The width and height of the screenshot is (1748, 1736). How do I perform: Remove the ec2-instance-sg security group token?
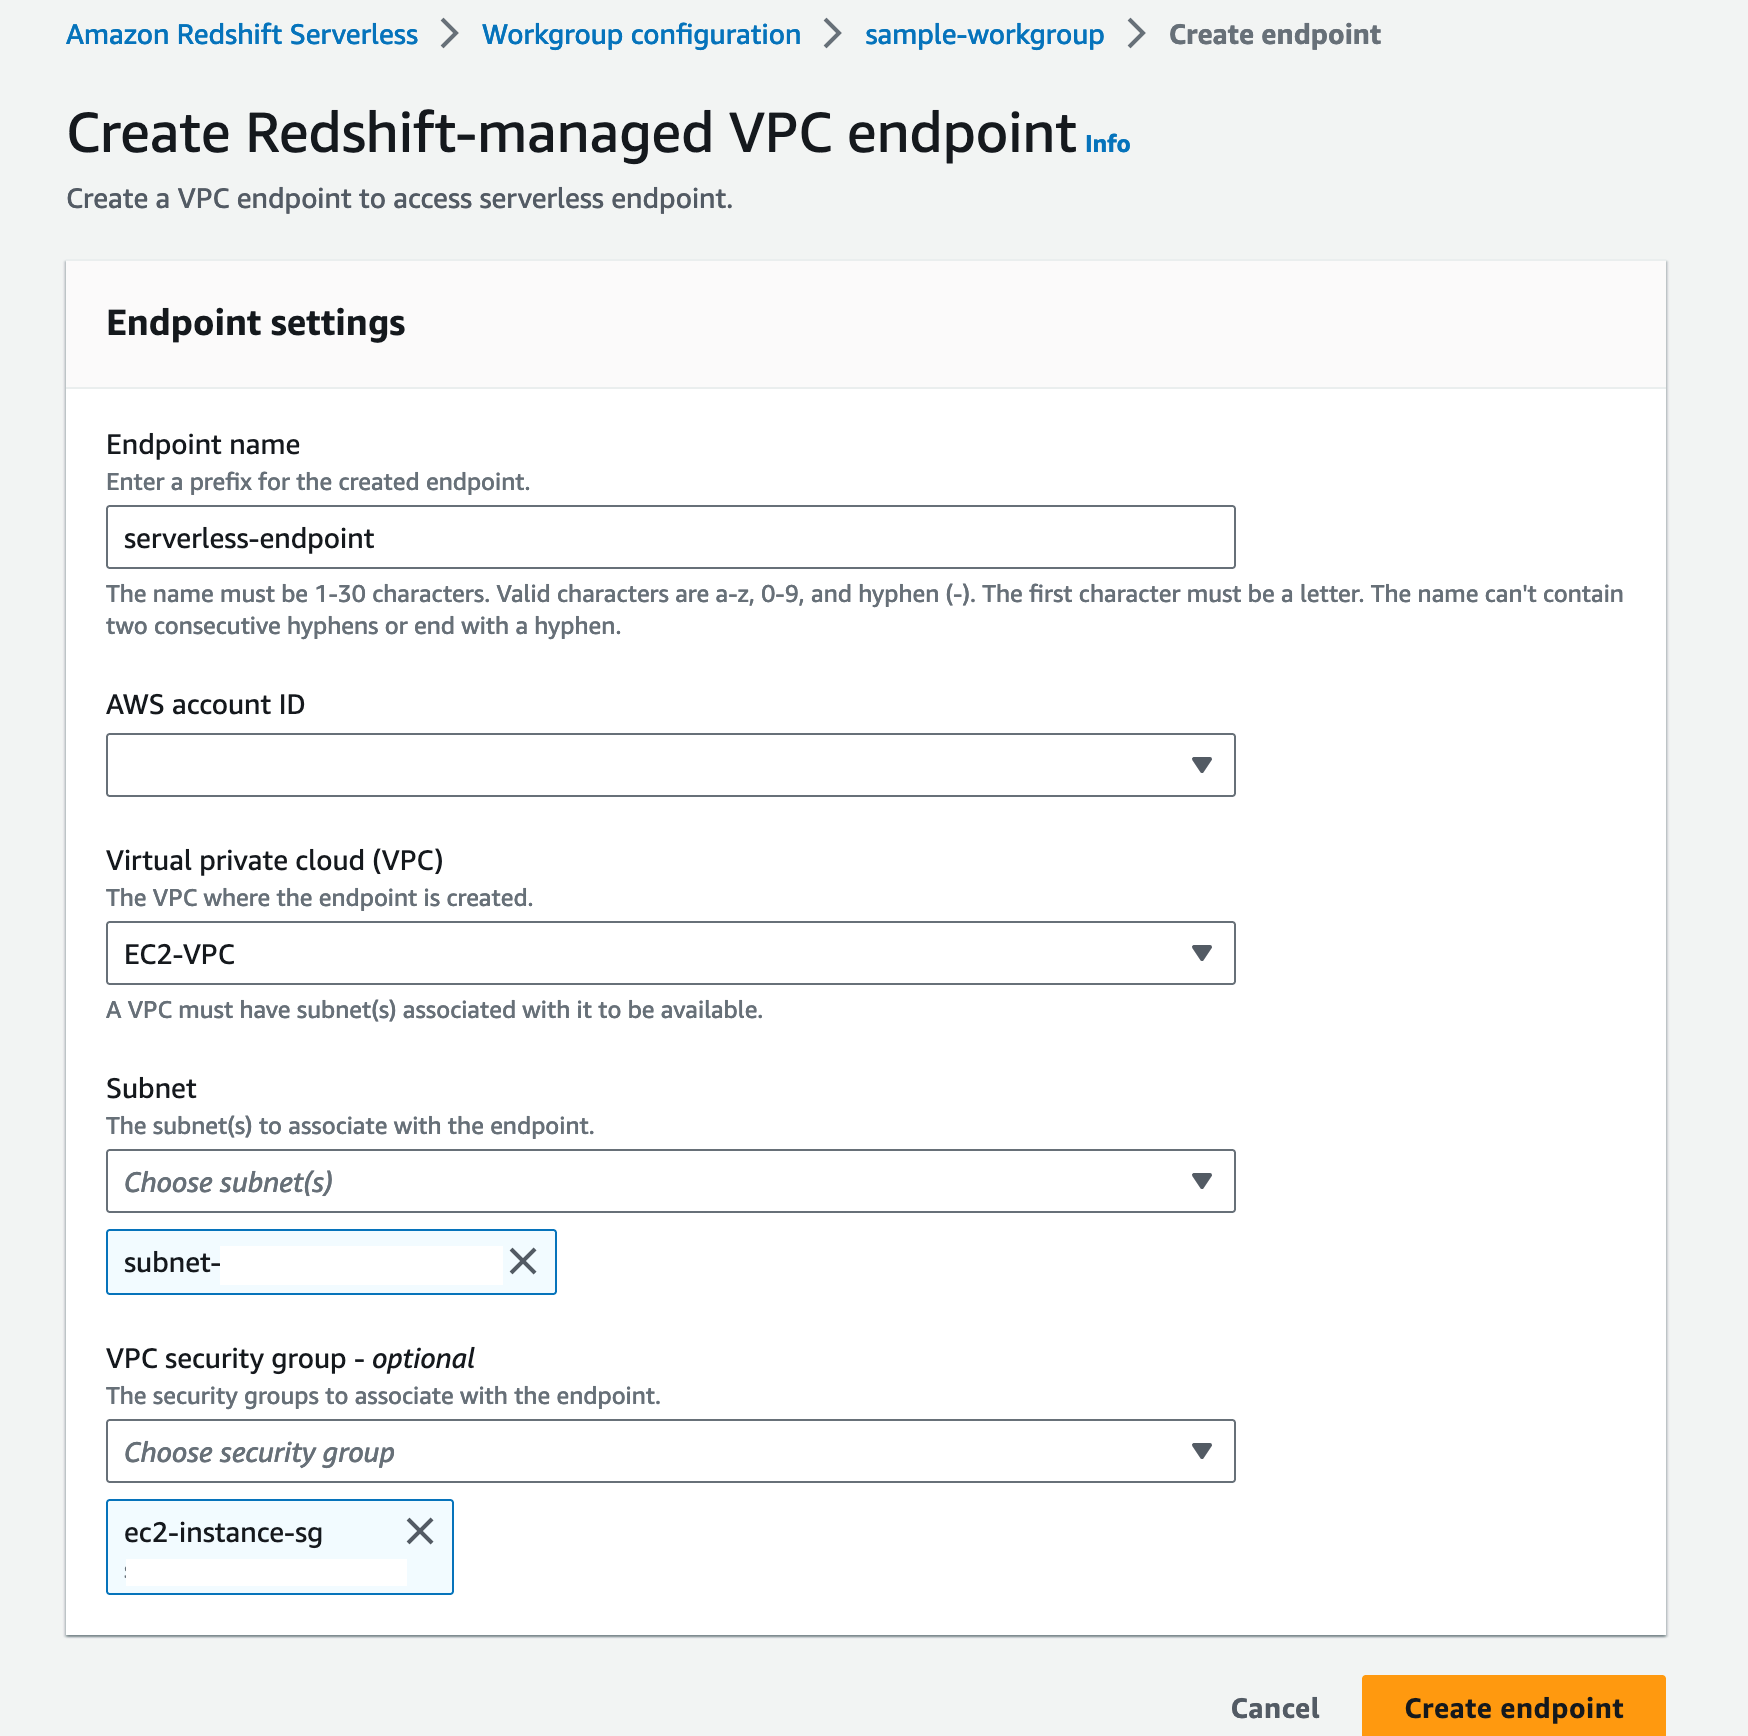420,1531
